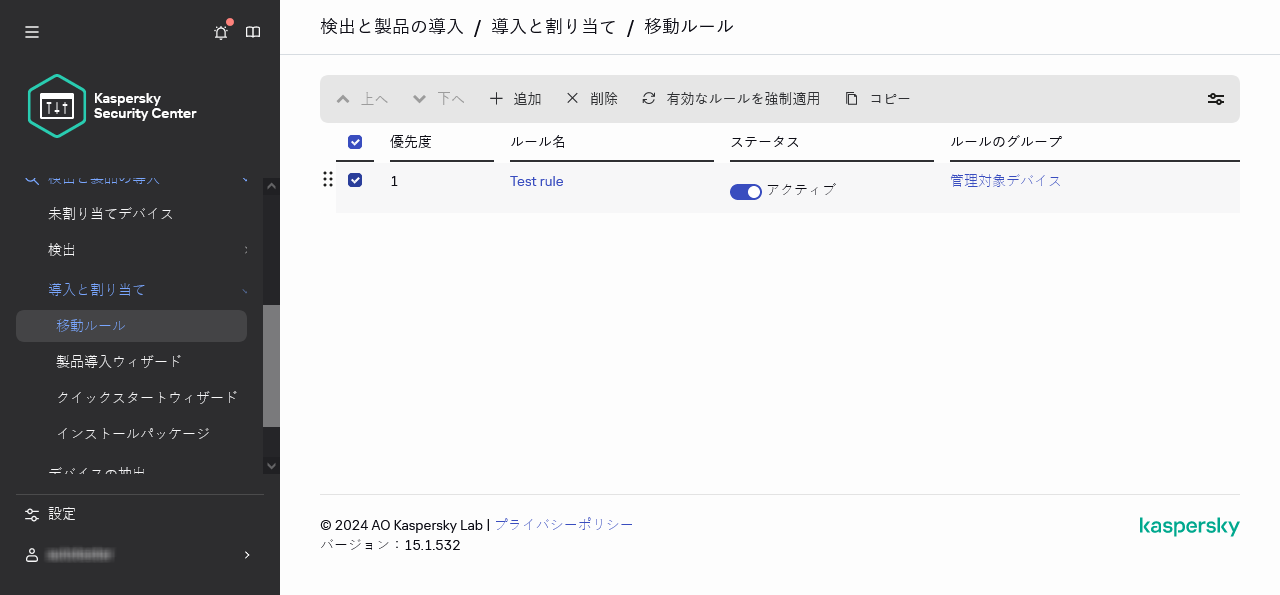The height and width of the screenshot is (595, 1280).
Task: Click the 有効なルールを強制適用 refresh icon
Action: [x=648, y=99]
